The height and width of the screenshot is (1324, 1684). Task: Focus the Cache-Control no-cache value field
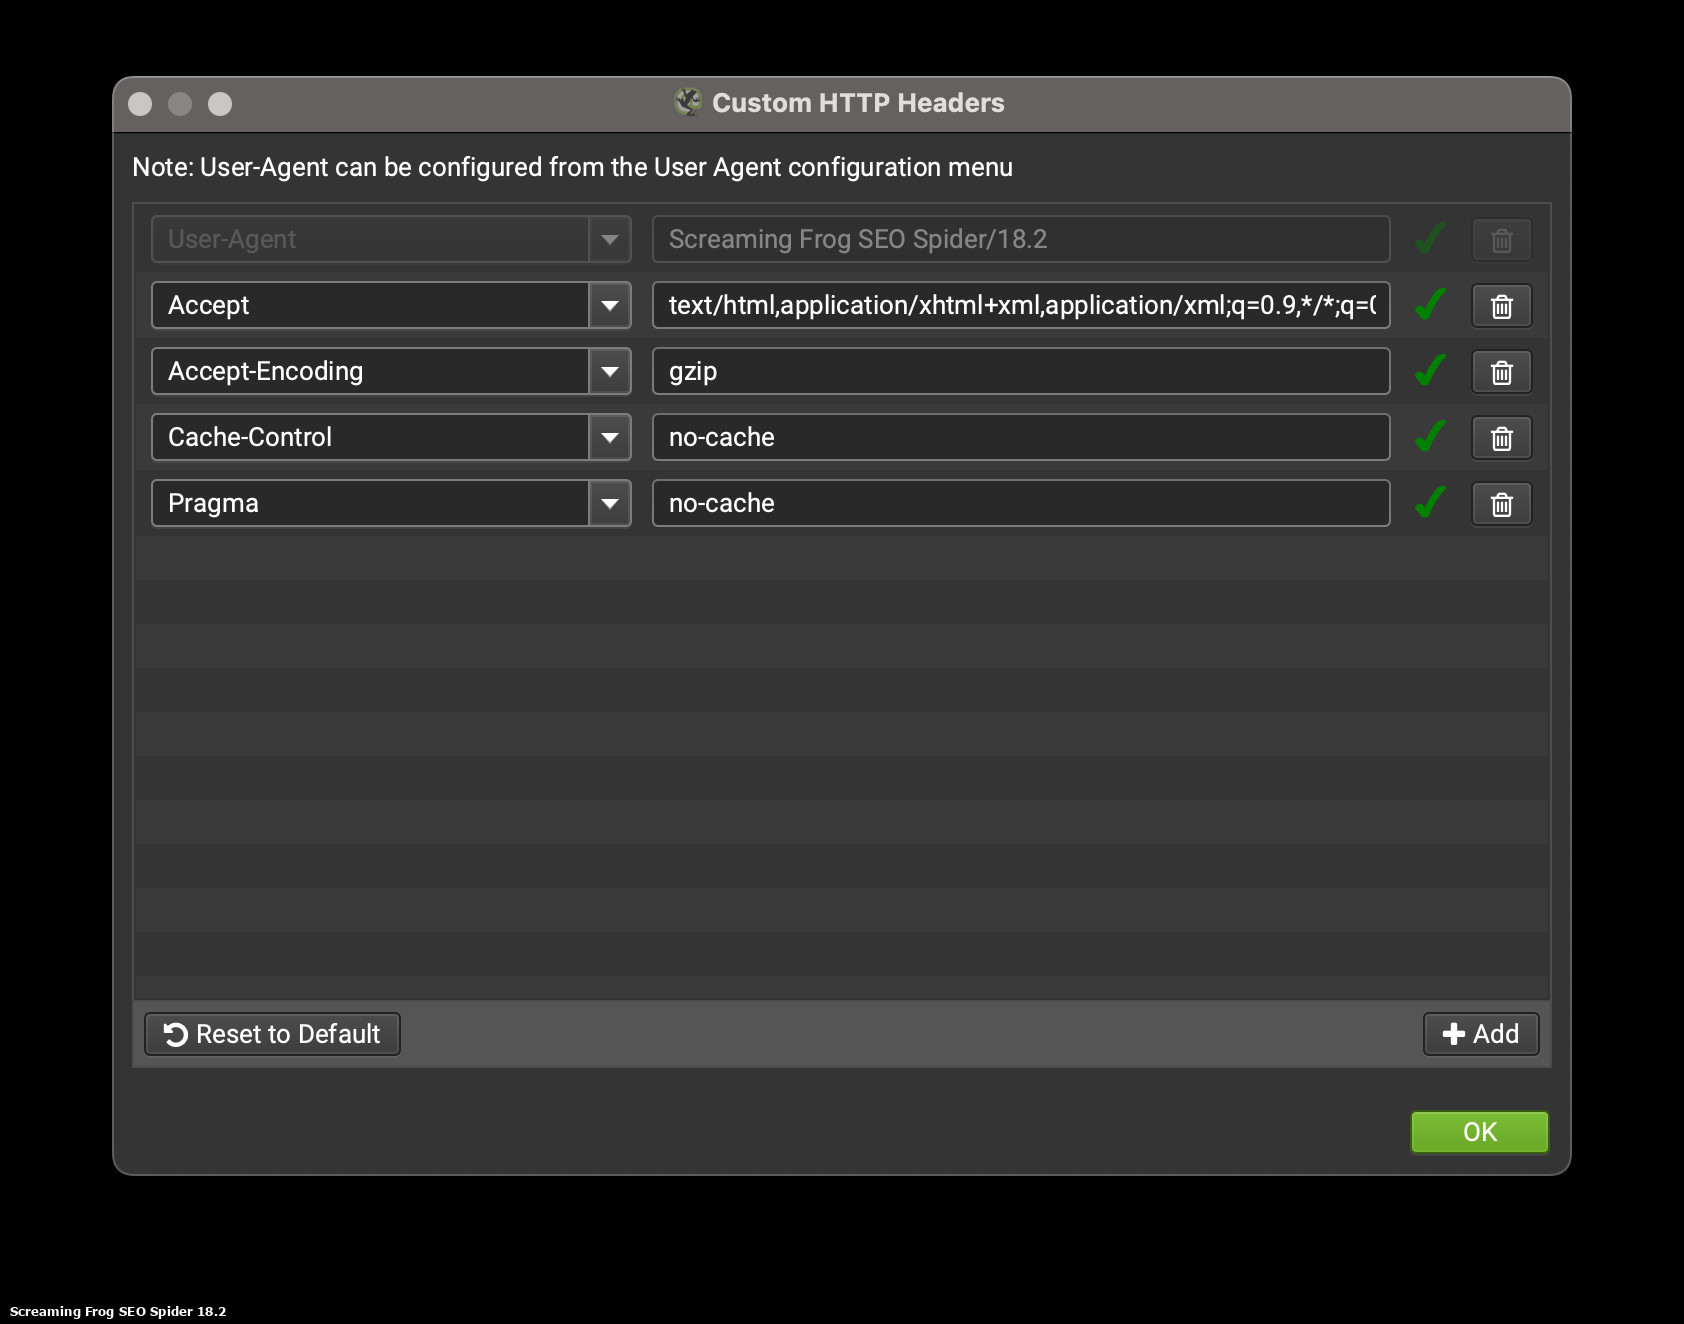1020,437
